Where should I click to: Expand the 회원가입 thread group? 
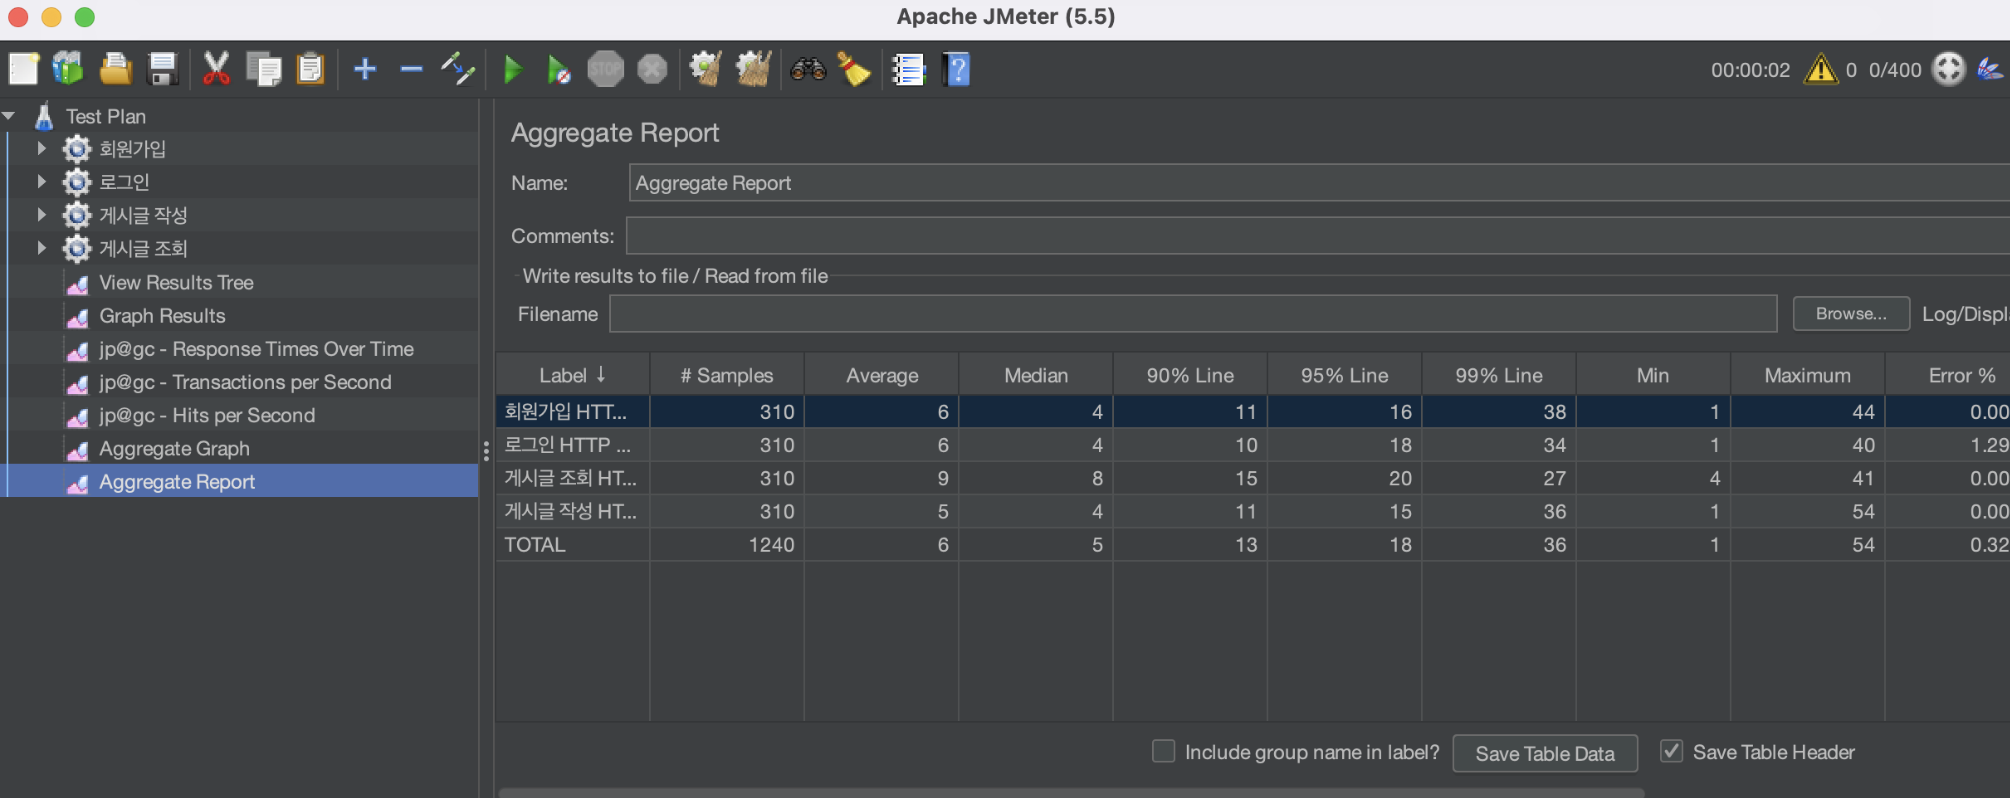(41, 148)
